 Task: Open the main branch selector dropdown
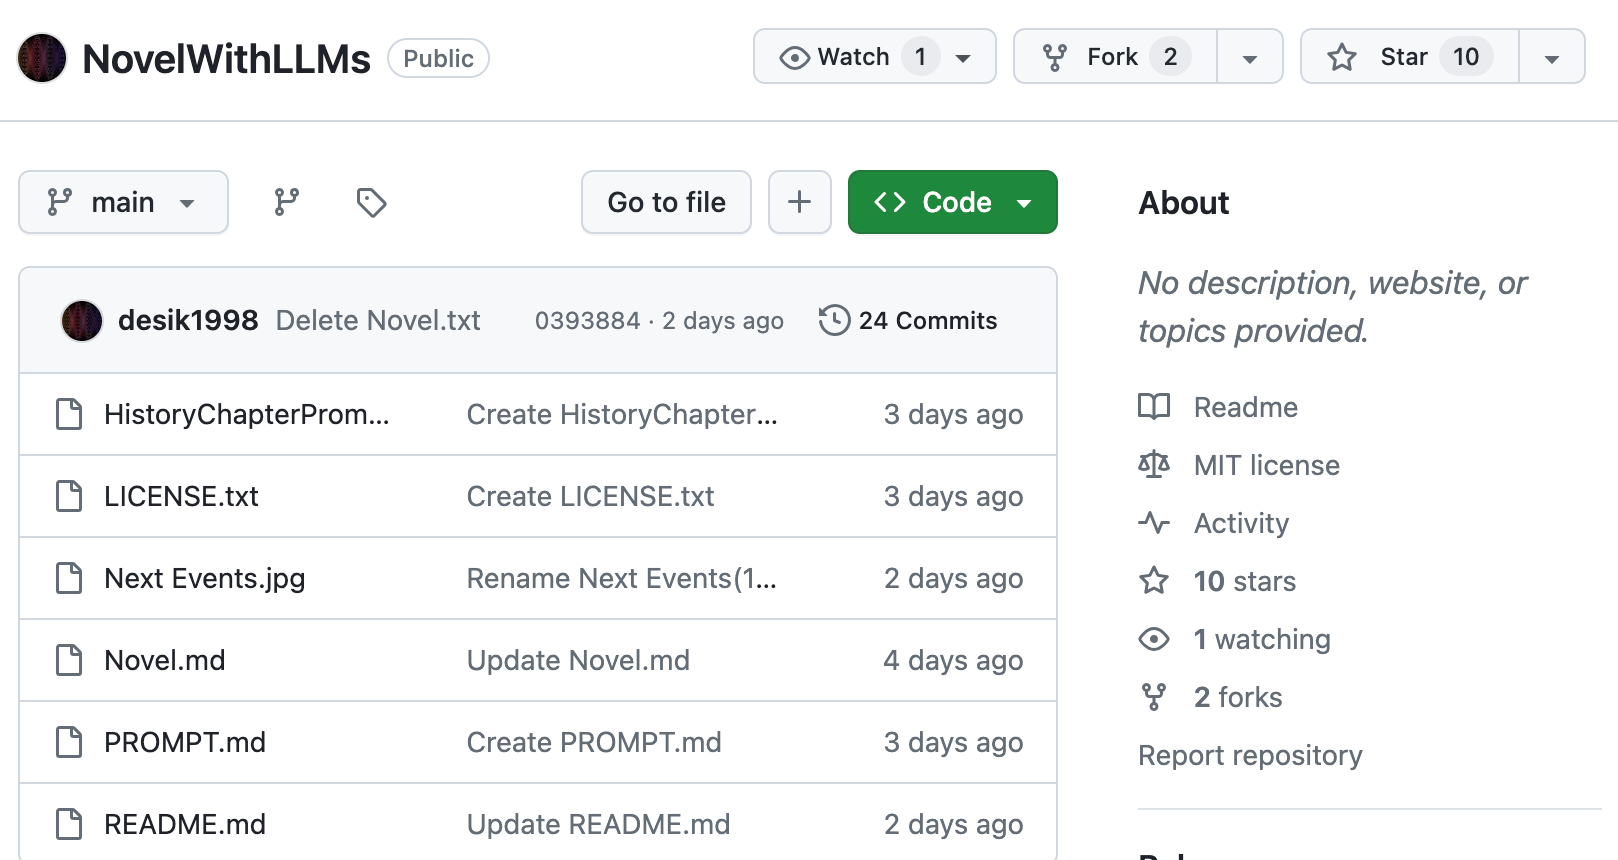123,202
